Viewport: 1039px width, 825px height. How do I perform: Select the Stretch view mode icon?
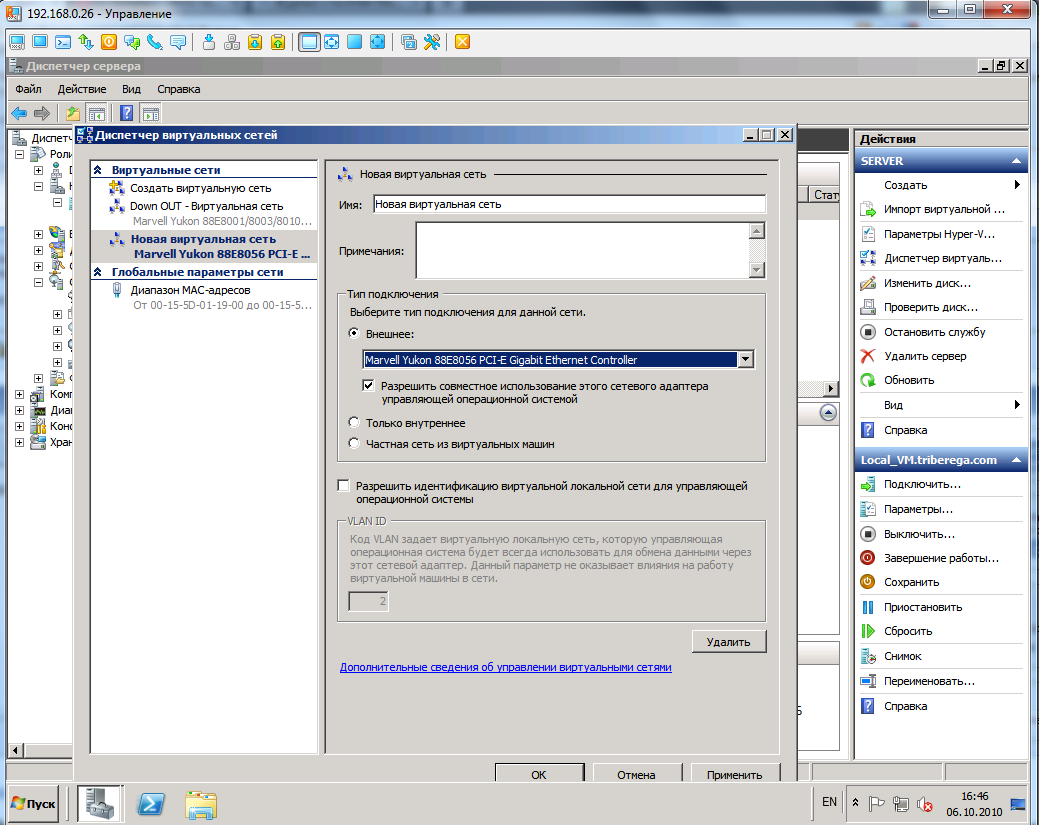(x=331, y=42)
